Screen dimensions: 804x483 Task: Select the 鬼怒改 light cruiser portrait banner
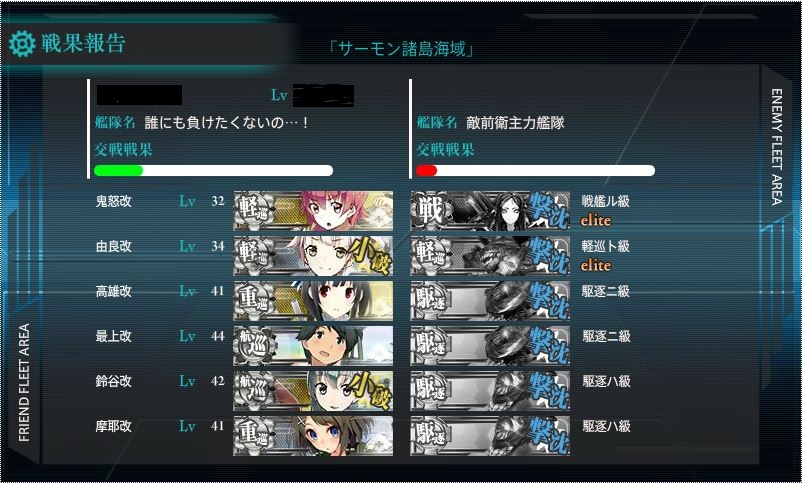coord(313,211)
